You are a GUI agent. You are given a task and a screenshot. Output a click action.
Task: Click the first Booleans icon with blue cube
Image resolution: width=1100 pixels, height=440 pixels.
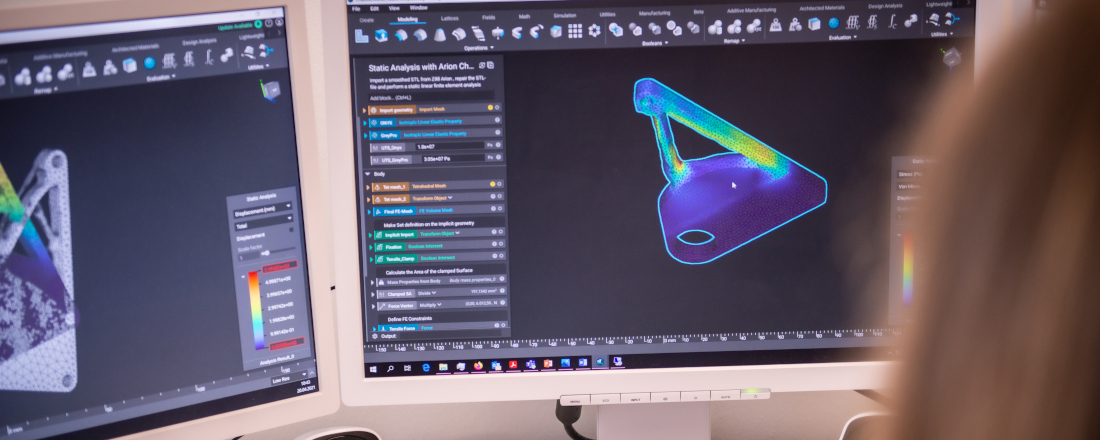[x=615, y=29]
